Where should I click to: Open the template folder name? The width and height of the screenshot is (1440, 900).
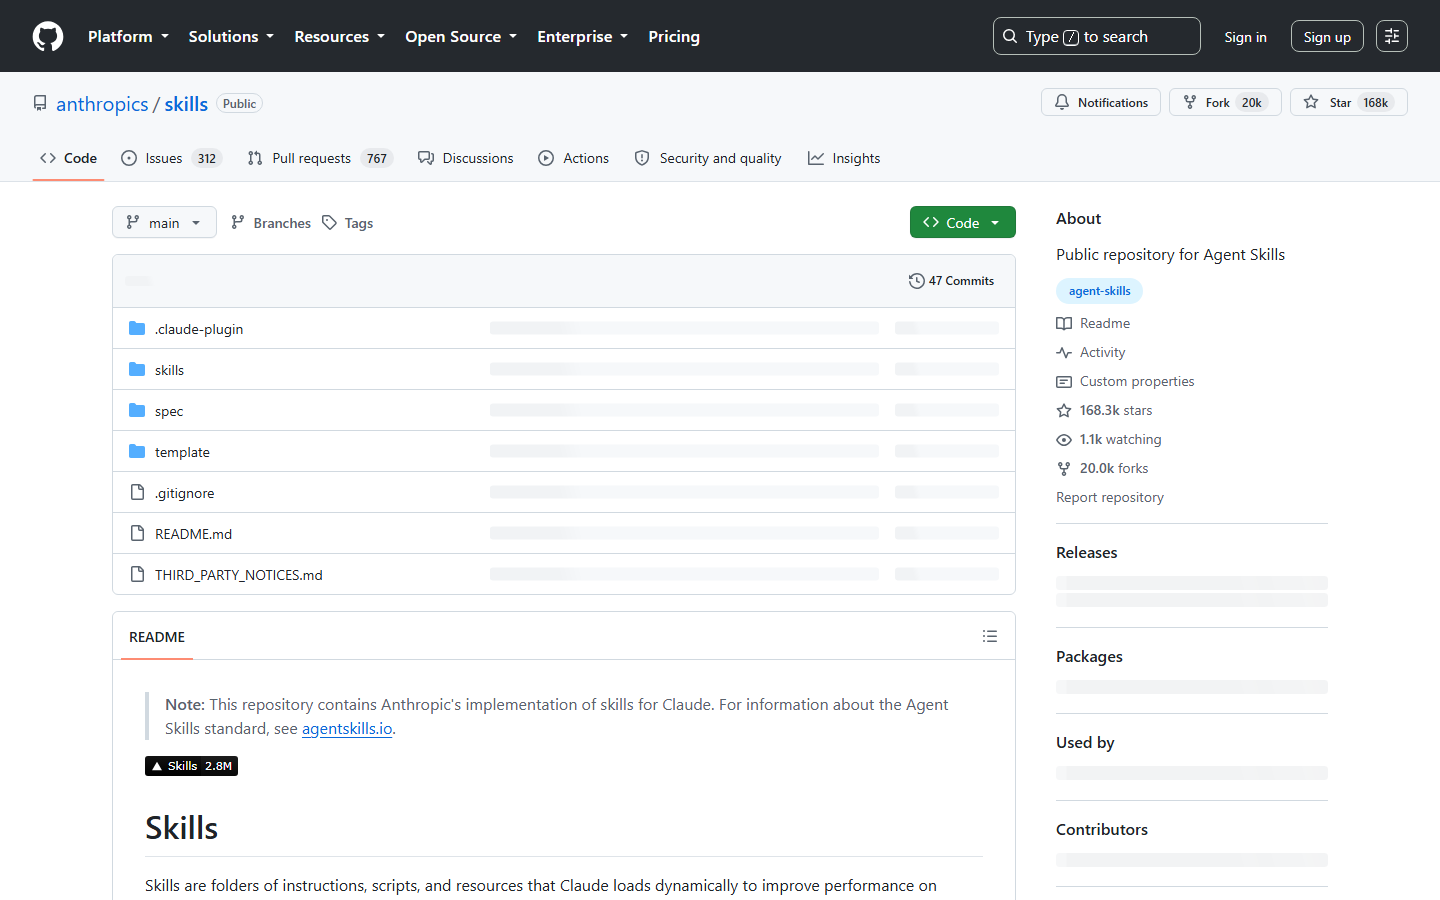(x=182, y=452)
